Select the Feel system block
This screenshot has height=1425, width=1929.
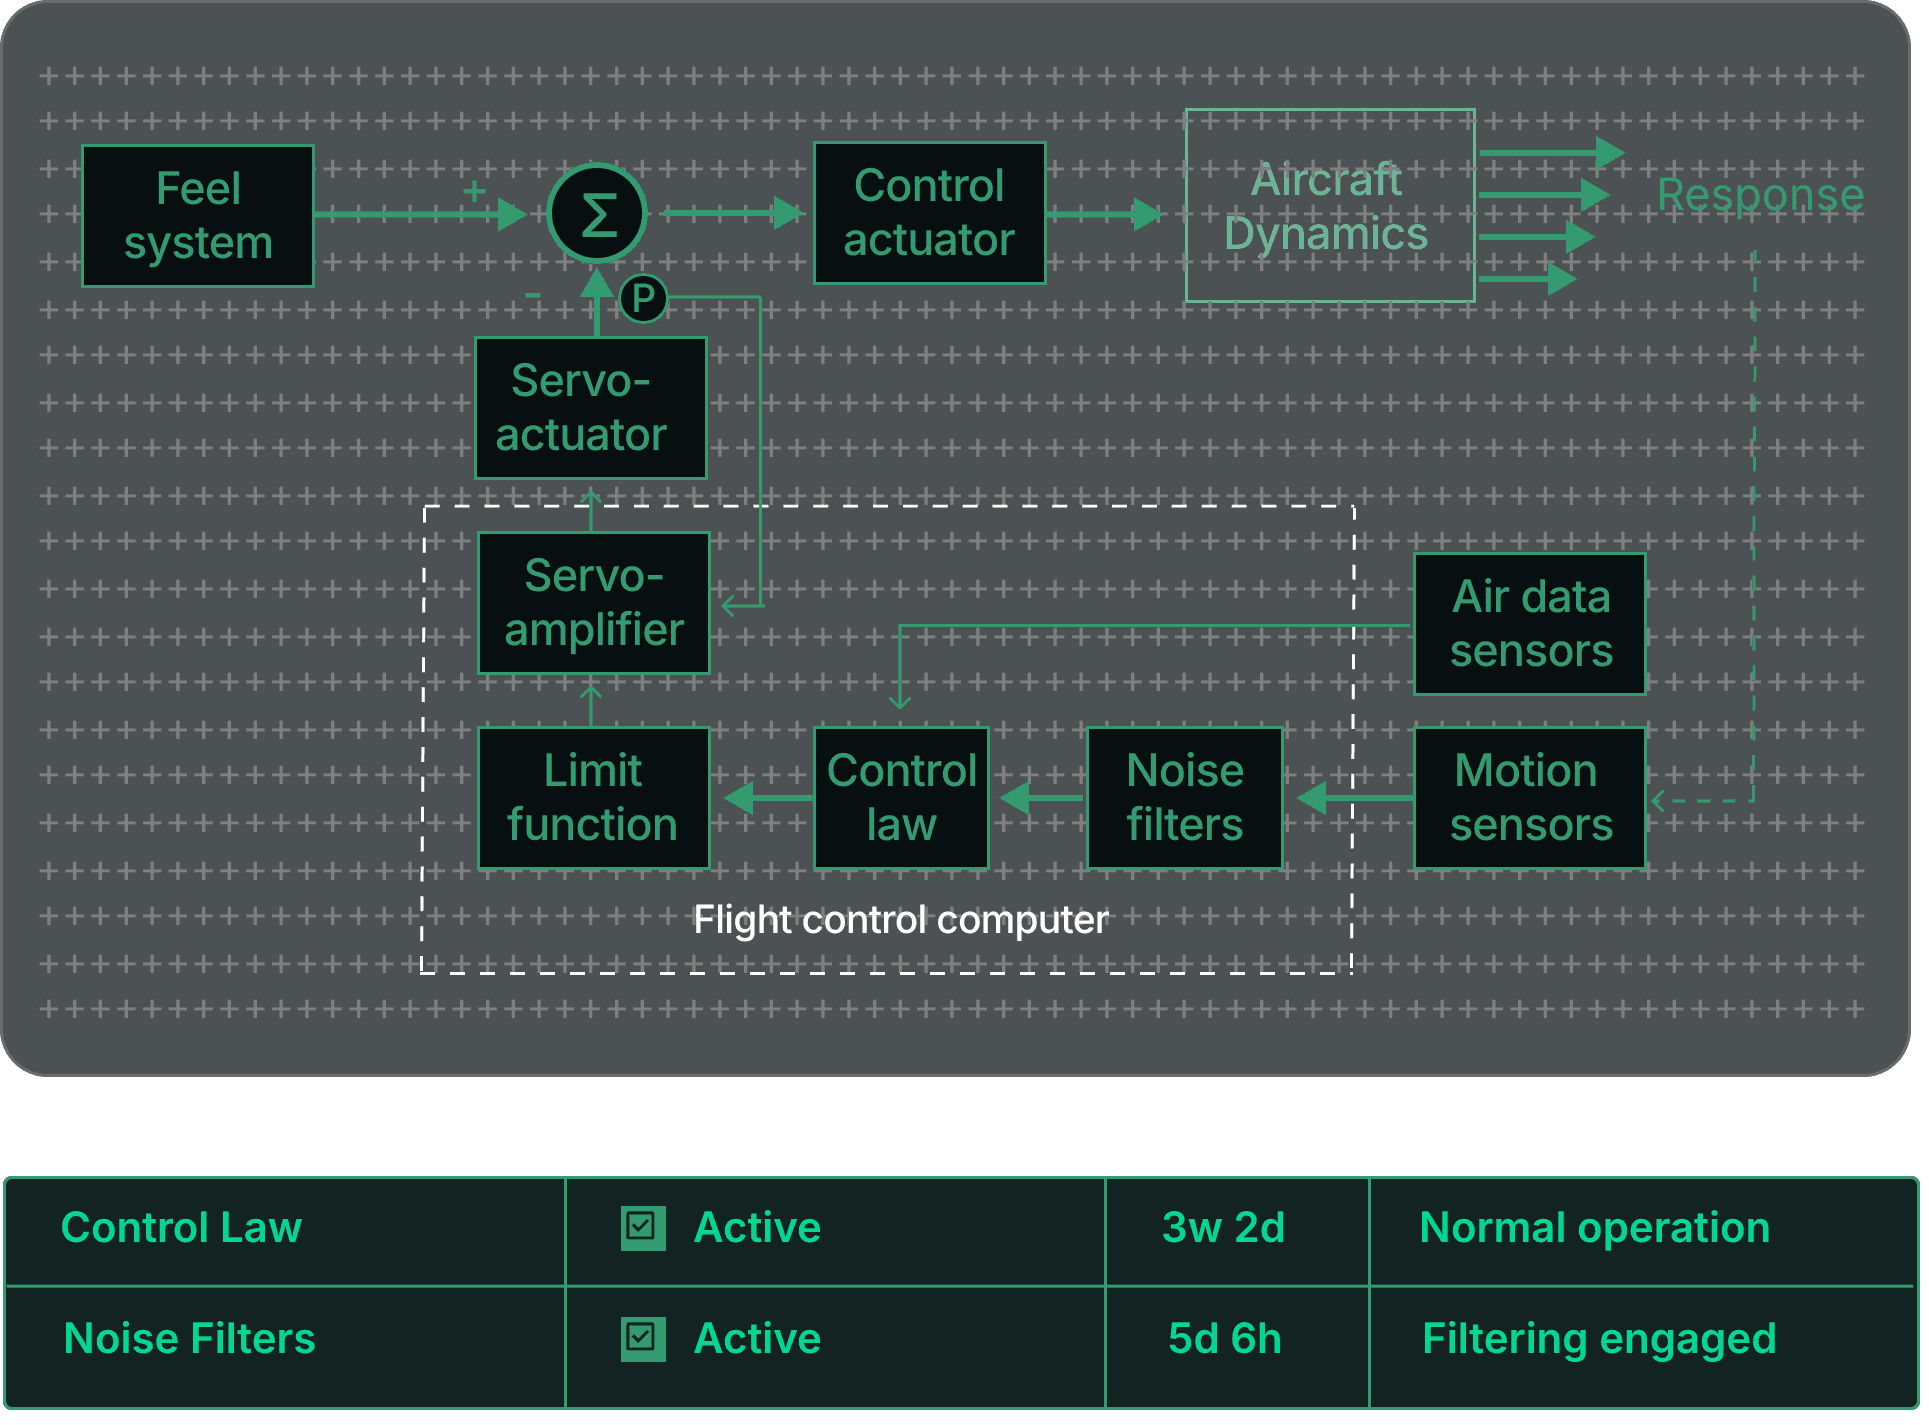(198, 216)
